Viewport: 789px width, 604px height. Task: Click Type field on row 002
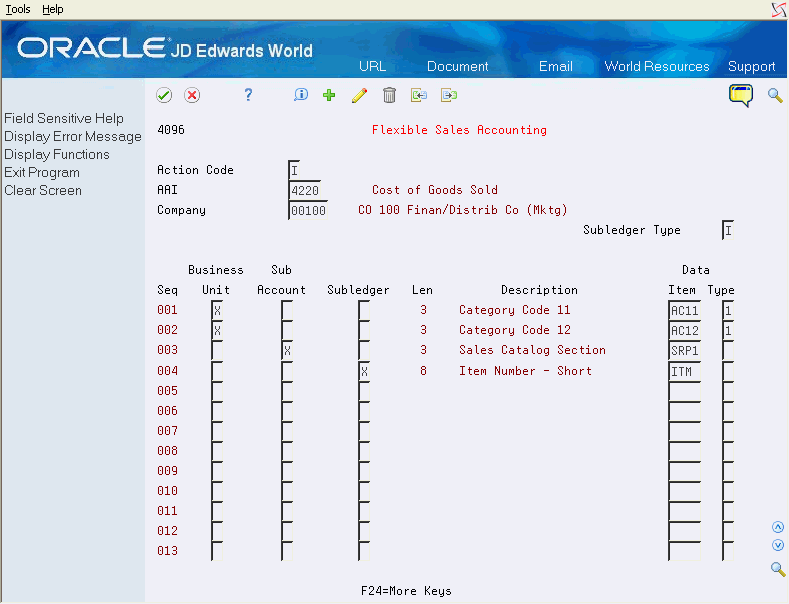click(x=728, y=330)
